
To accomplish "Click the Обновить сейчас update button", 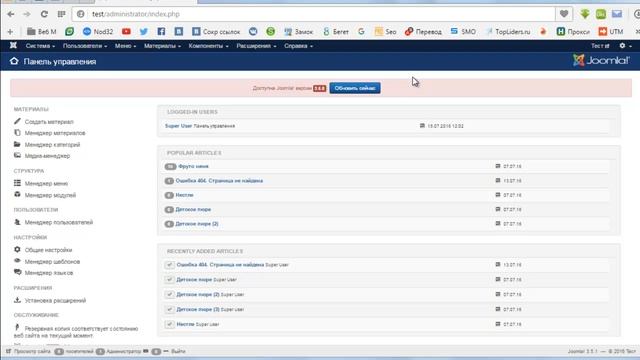I will click(355, 88).
